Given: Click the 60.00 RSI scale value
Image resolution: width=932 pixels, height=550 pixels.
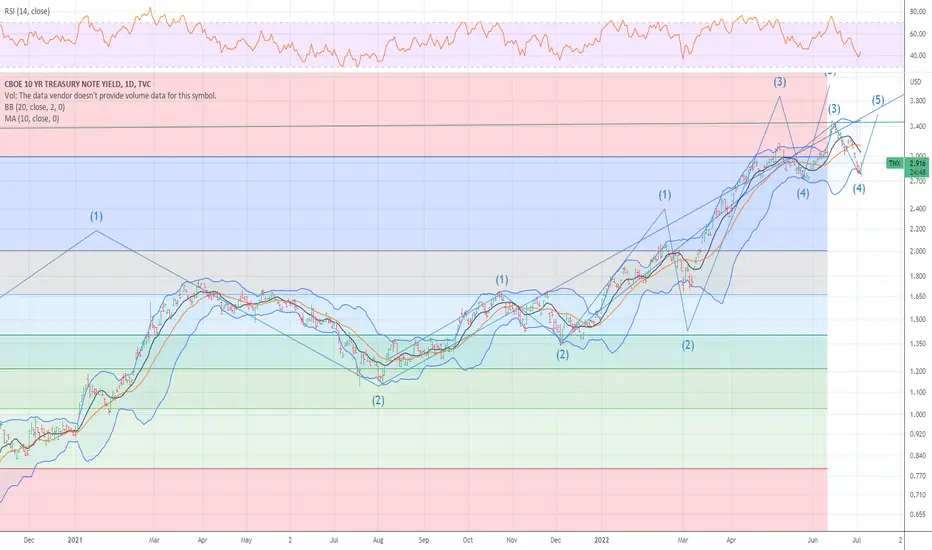Looking at the screenshot, I should pyautogui.click(x=917, y=34).
